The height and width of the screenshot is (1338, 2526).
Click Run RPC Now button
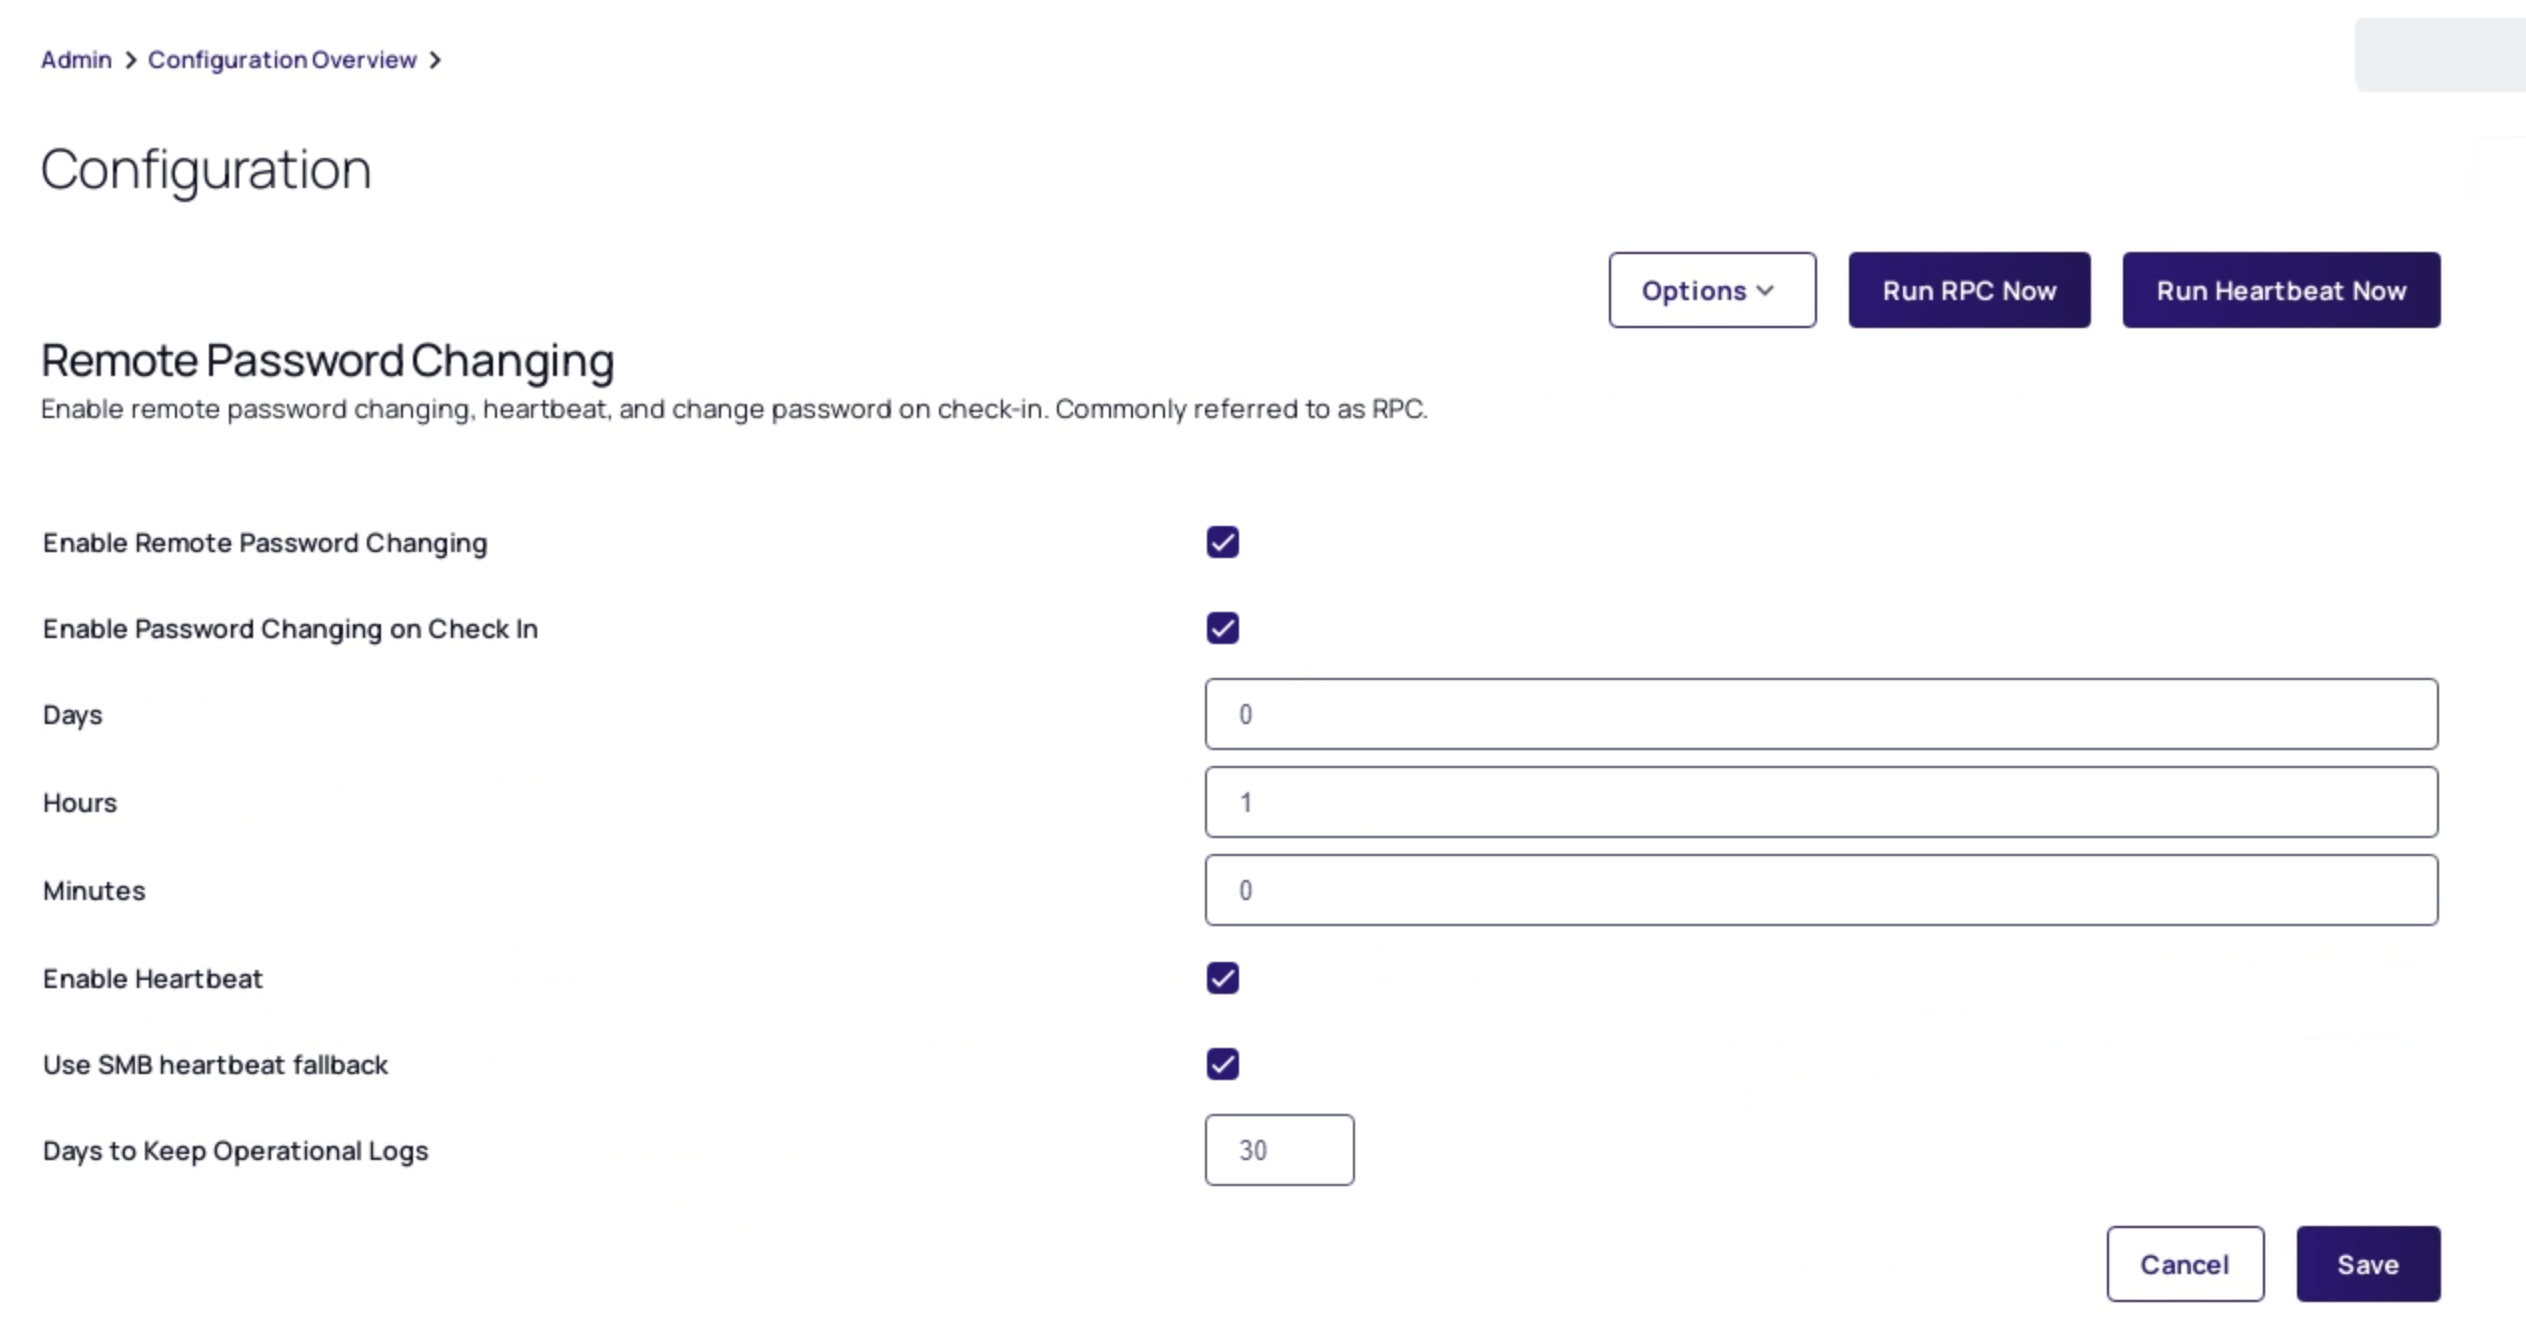point(1968,290)
